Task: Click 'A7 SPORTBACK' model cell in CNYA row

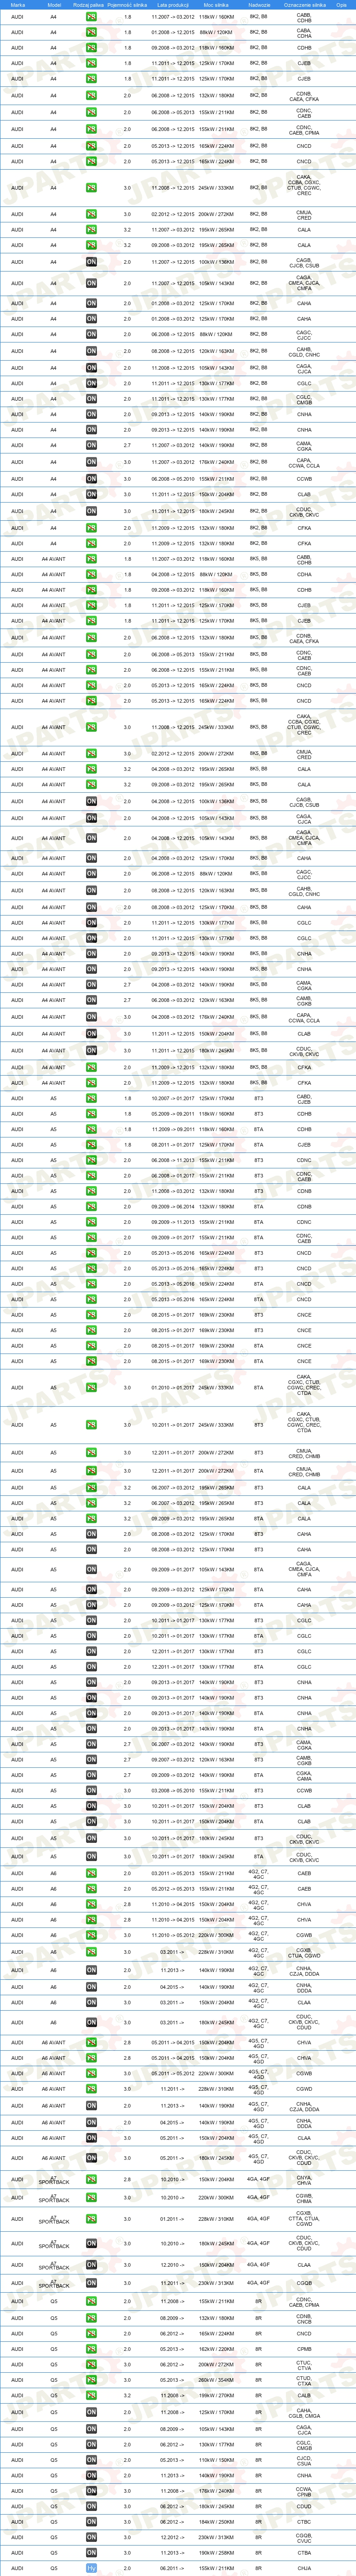Action: point(54,2179)
